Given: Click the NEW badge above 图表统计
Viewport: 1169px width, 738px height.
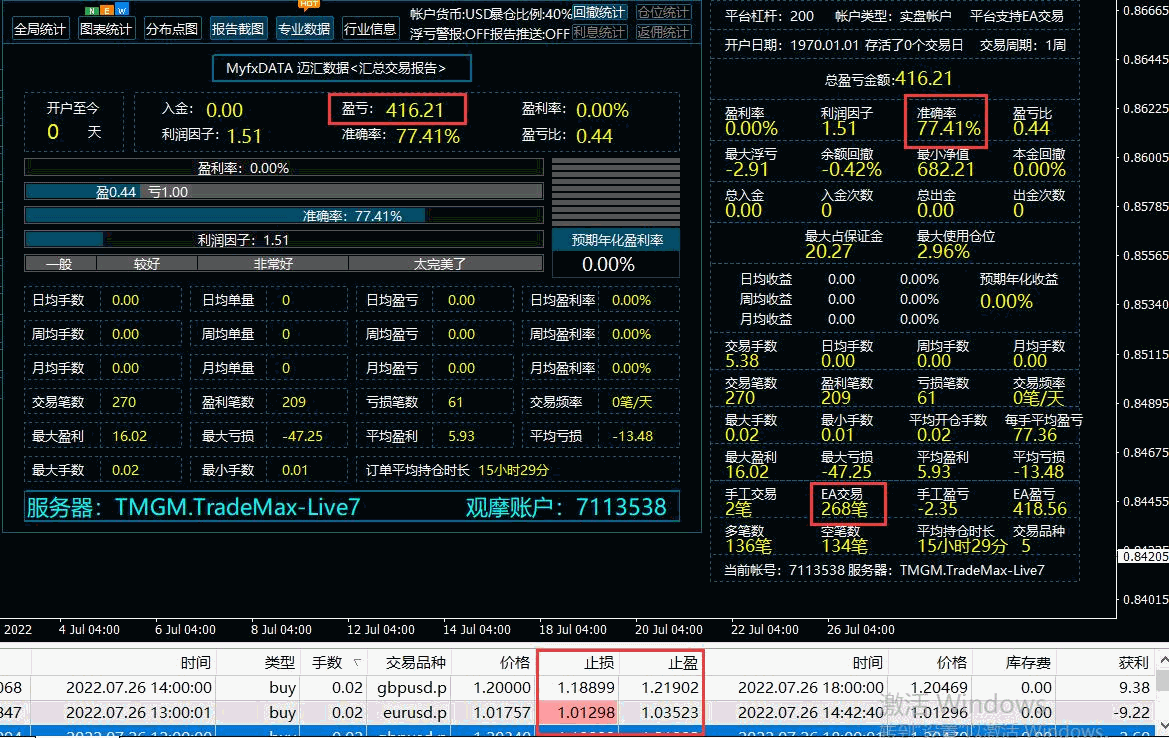Looking at the screenshot, I should pyautogui.click(x=105, y=10).
